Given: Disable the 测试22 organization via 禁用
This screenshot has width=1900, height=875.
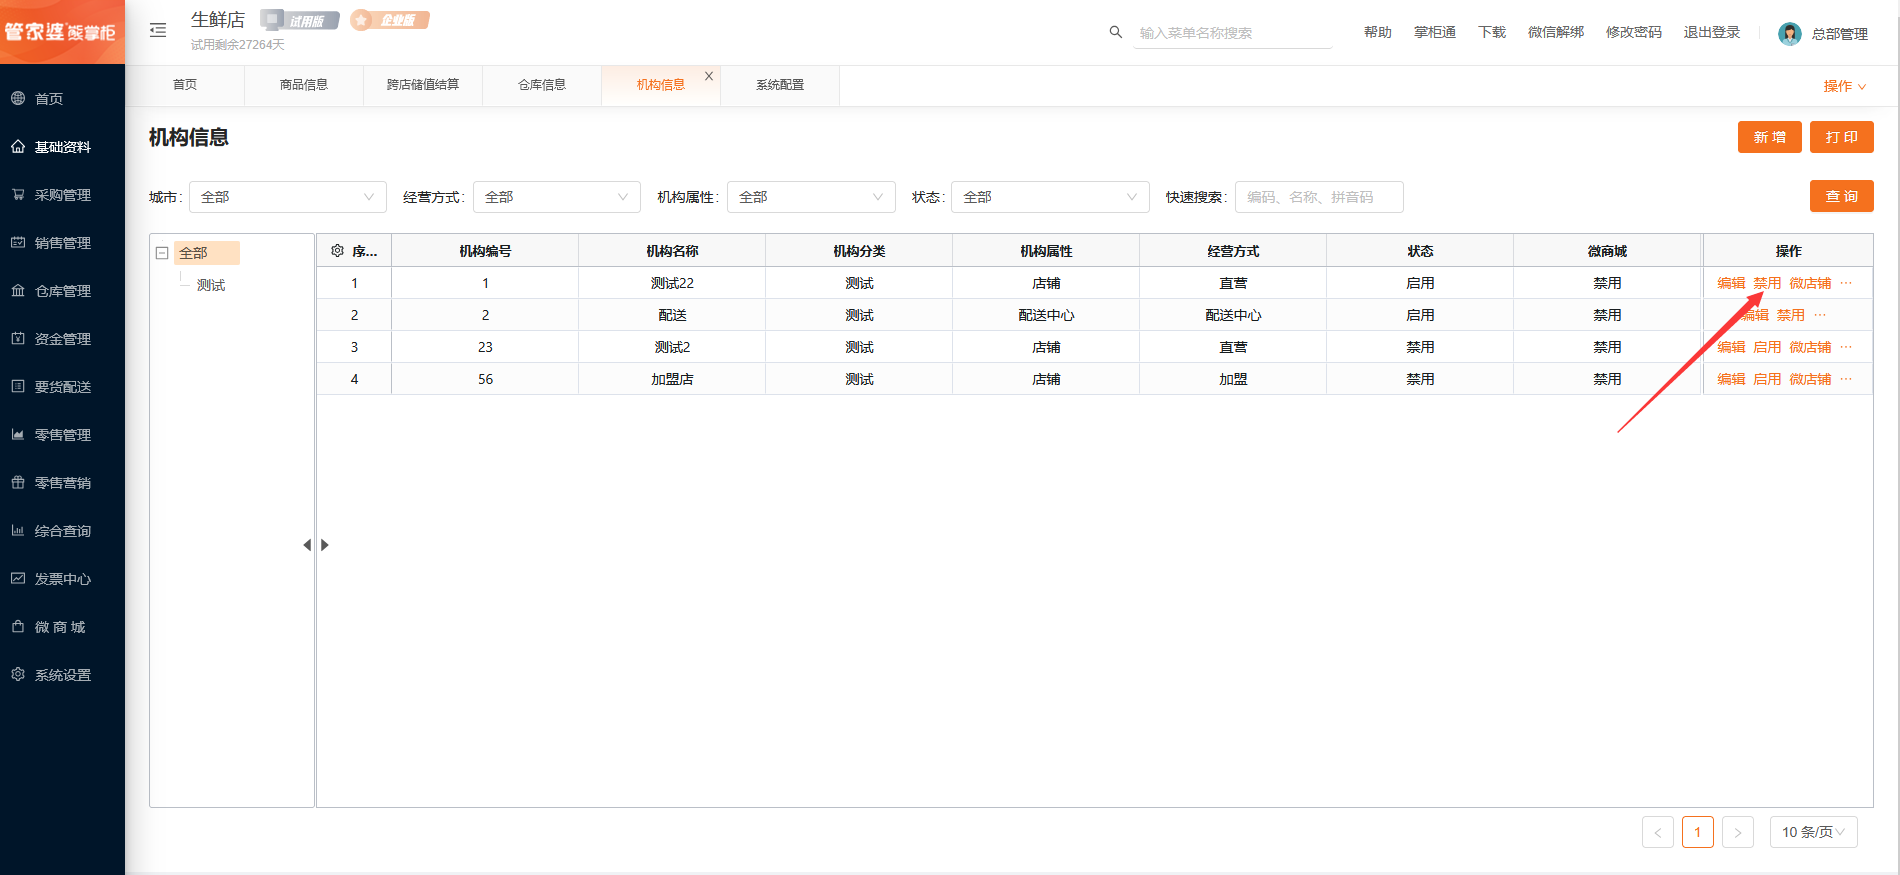Looking at the screenshot, I should [x=1766, y=283].
